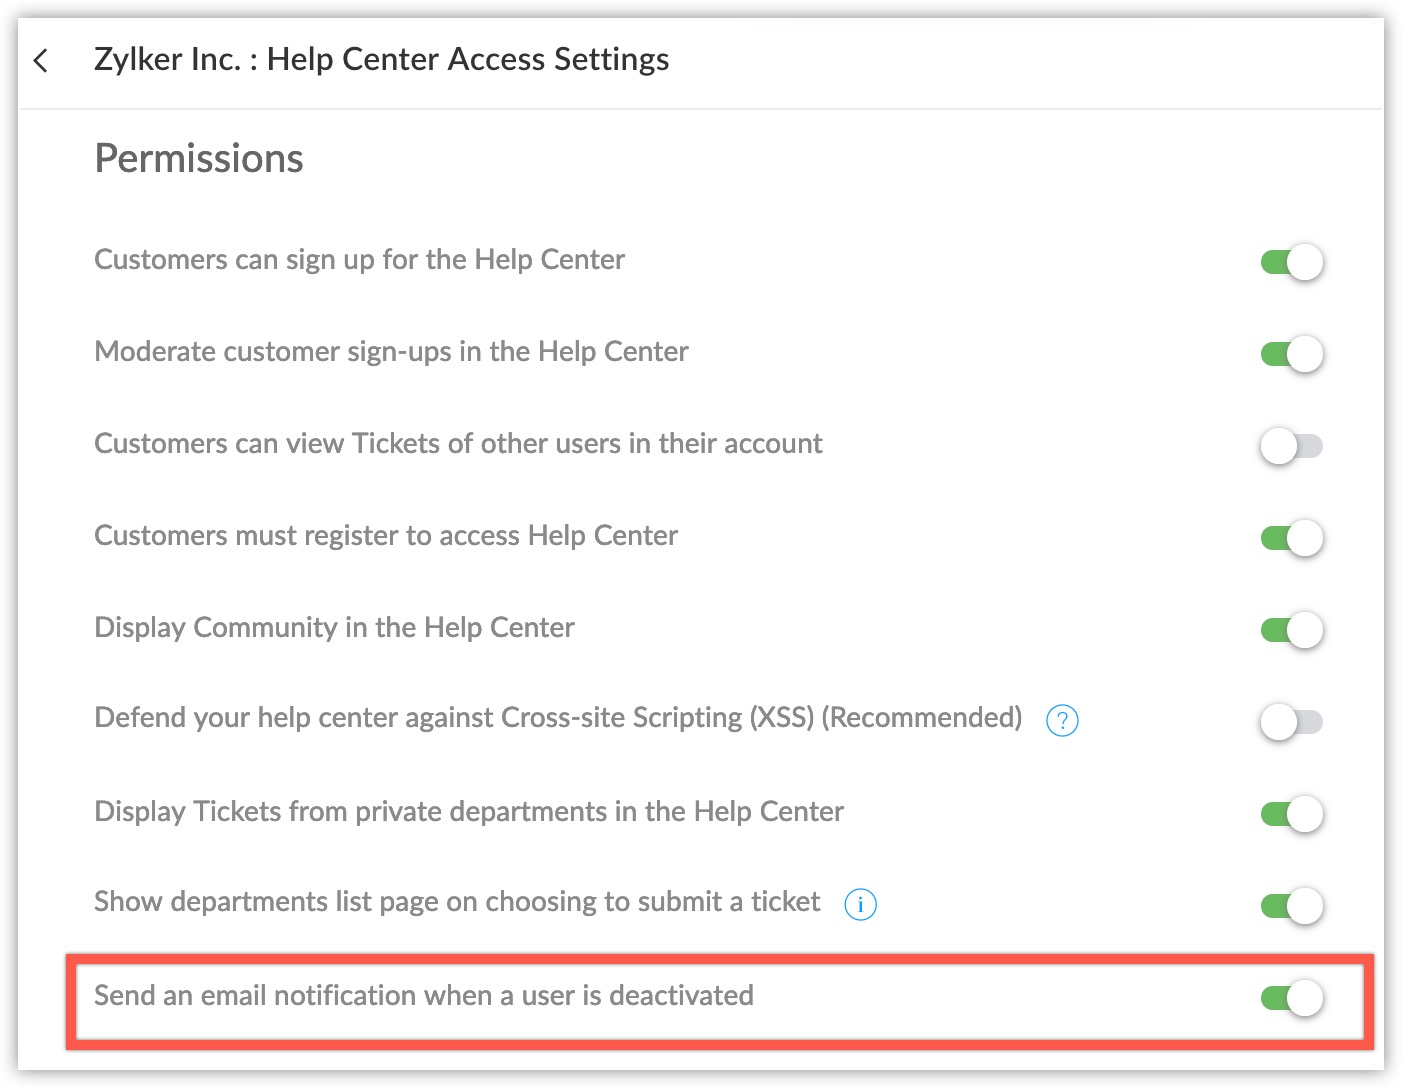Click the info icon next to departments list
The image size is (1402, 1088).
tap(860, 904)
